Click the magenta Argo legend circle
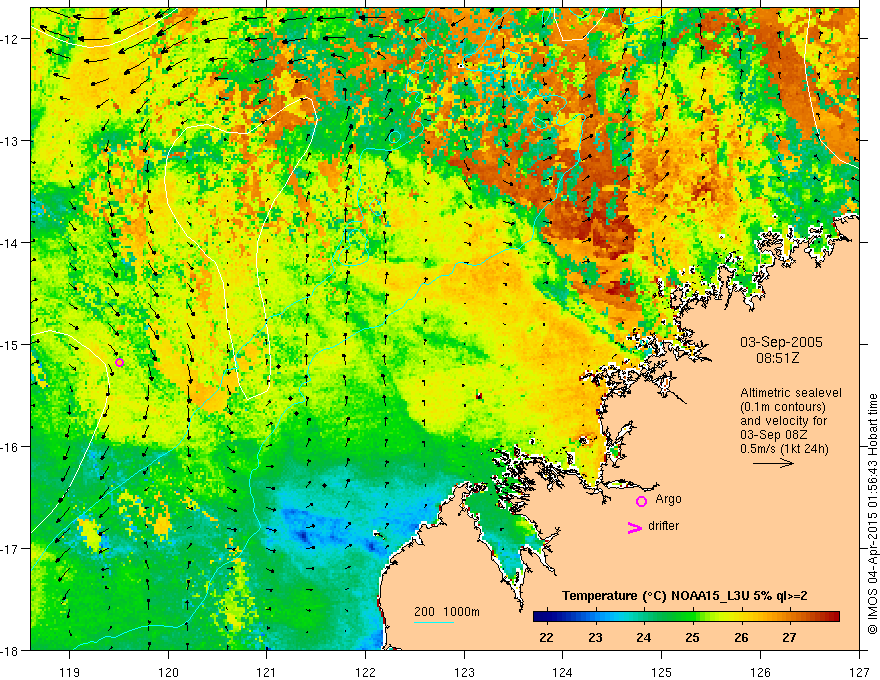This screenshot has width=880, height=680. click(x=641, y=502)
